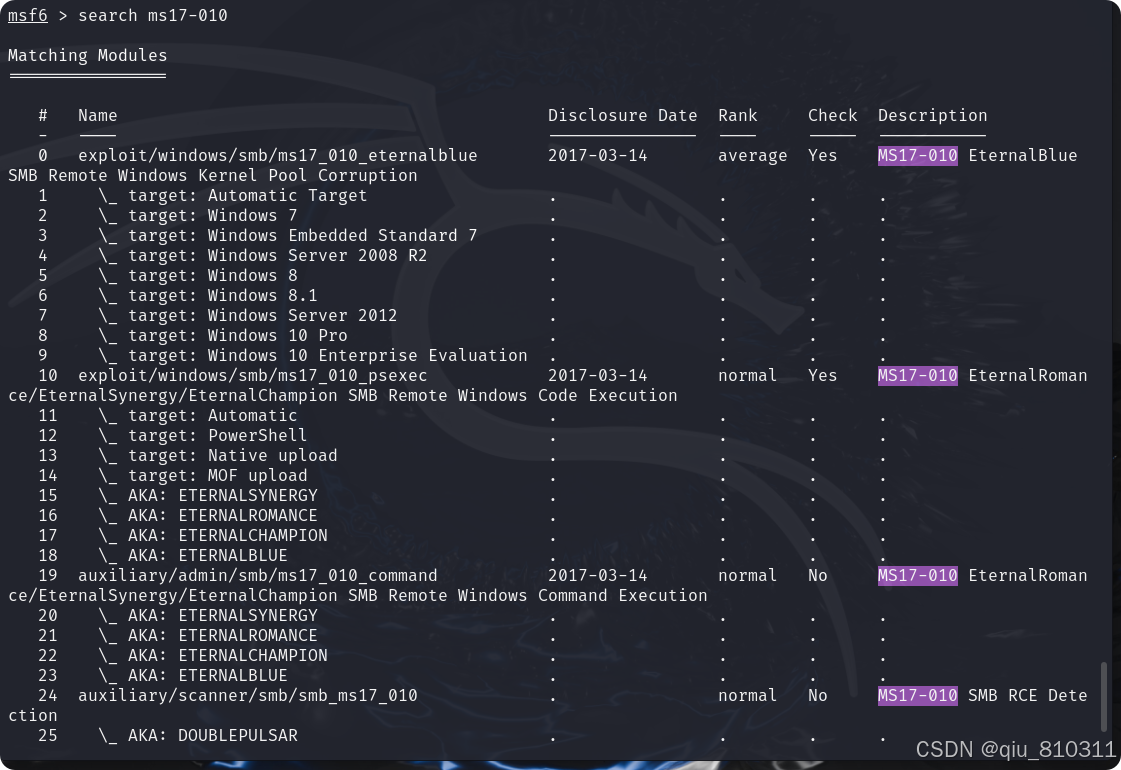This screenshot has height=770, width=1121.
Task: Click 'target: Windows Server 2012' row
Action: click(x=247, y=315)
